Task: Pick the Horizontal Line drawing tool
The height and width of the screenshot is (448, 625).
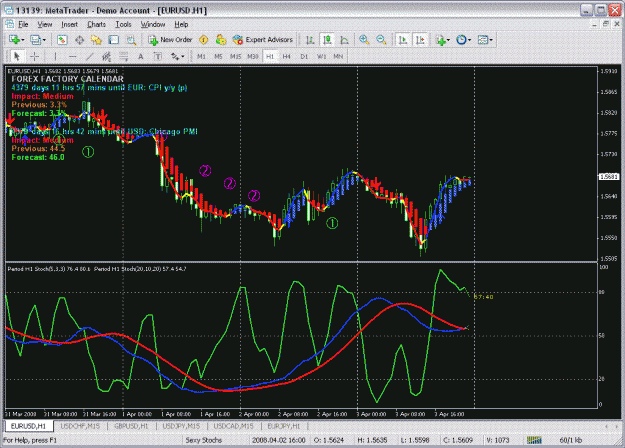Action: (x=72, y=57)
